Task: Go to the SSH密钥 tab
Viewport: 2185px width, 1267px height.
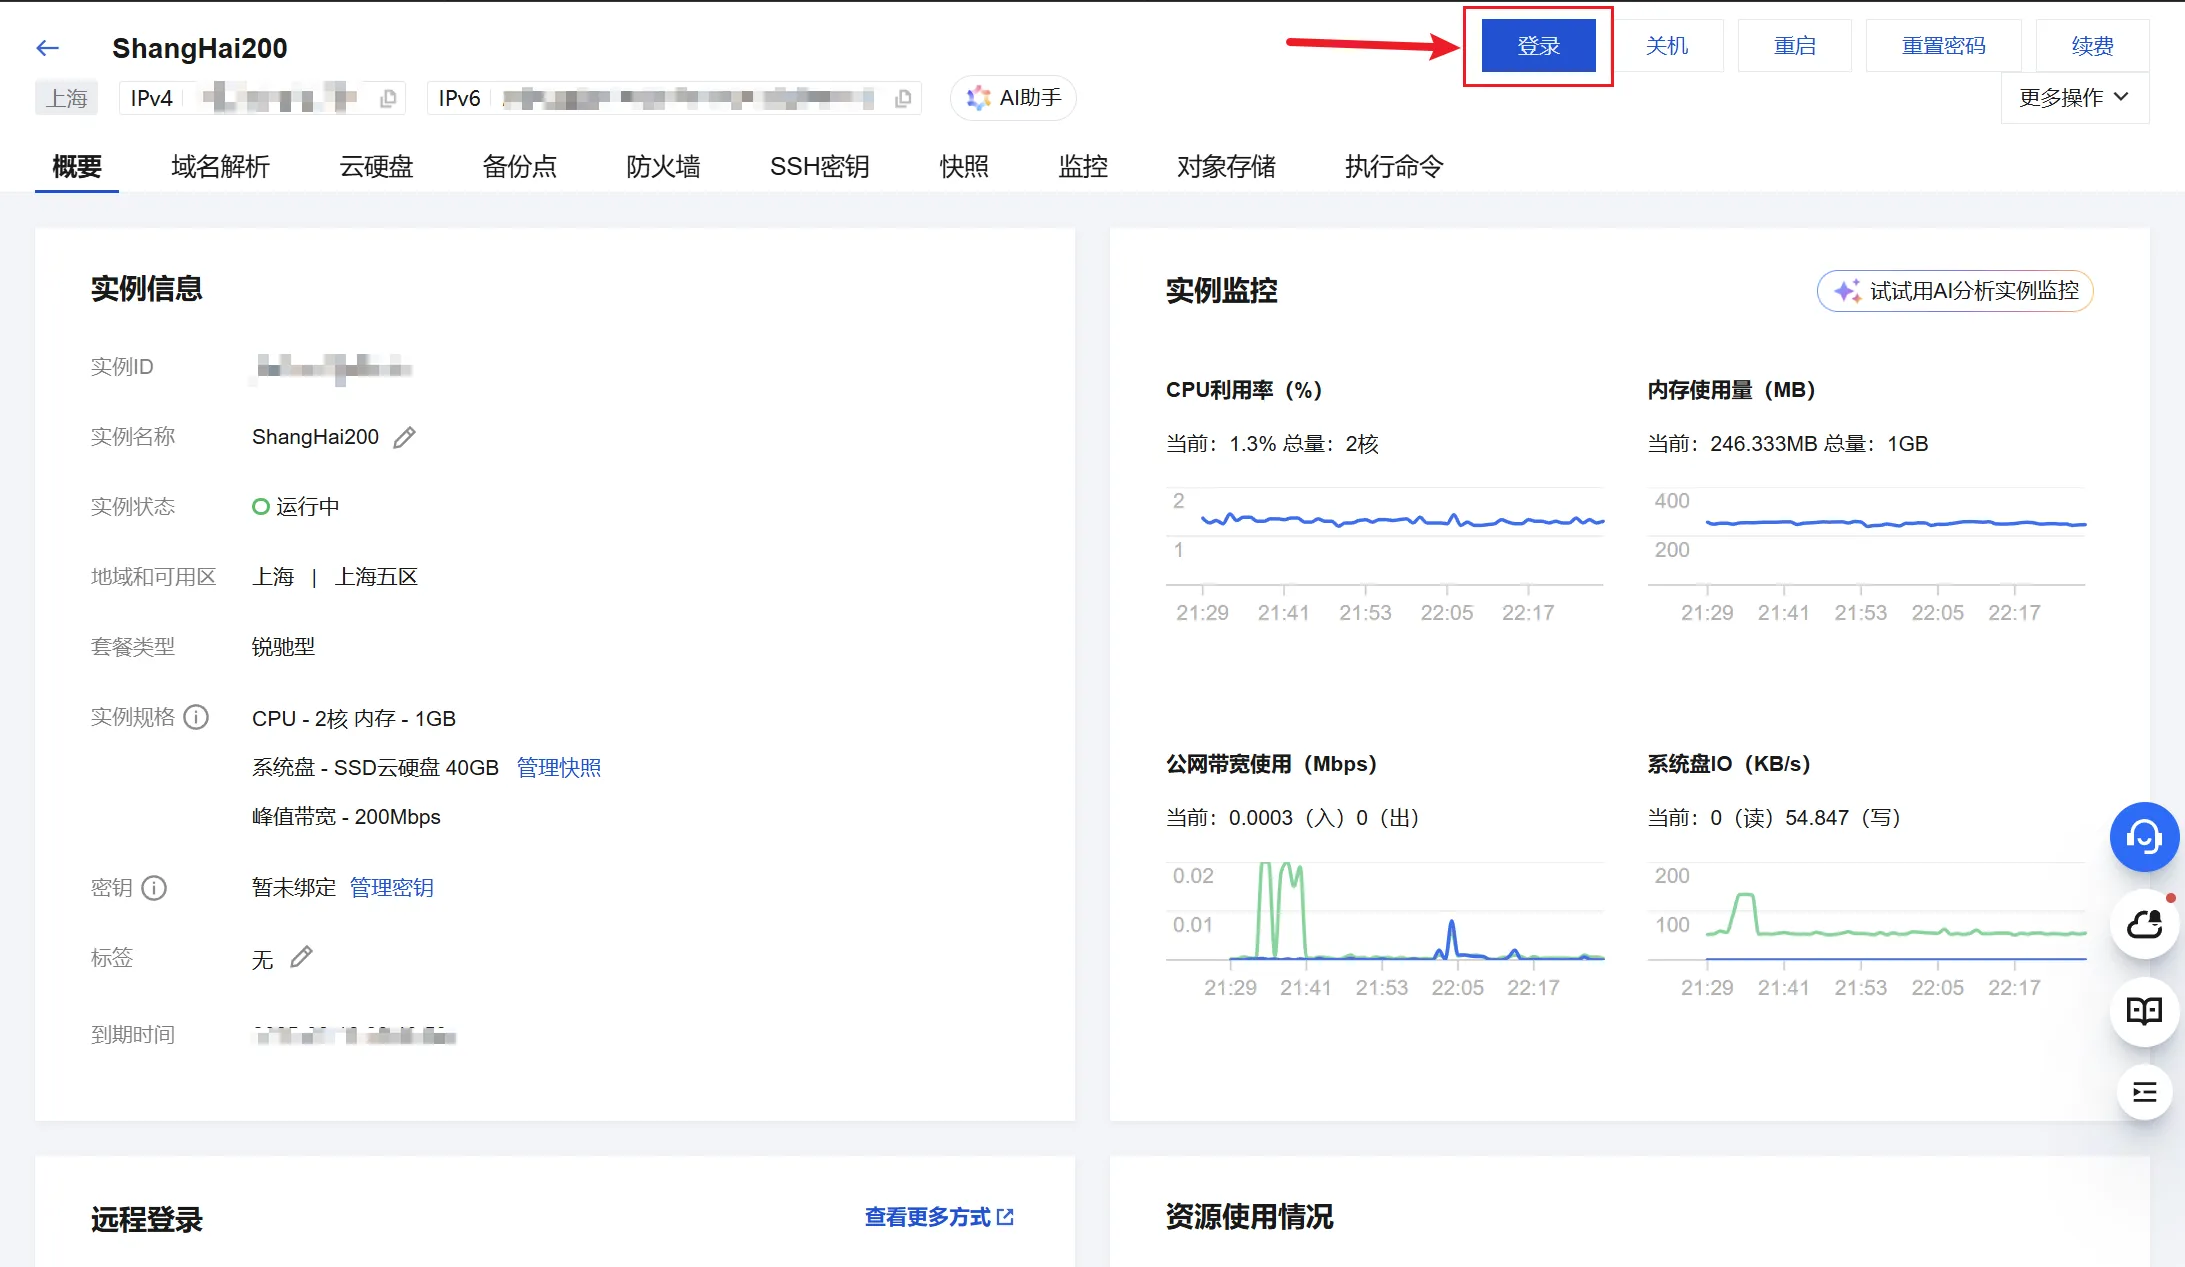Action: click(819, 166)
